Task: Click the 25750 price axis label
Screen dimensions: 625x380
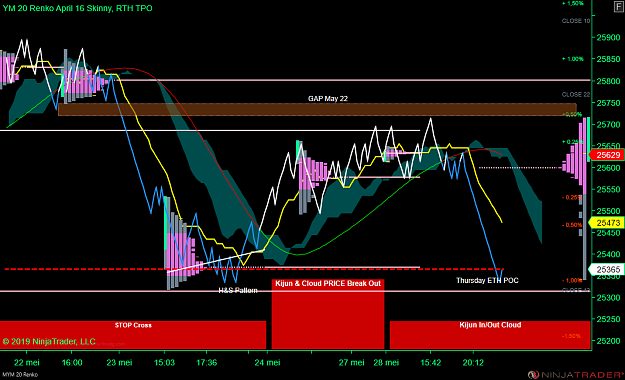Action: tap(608, 103)
